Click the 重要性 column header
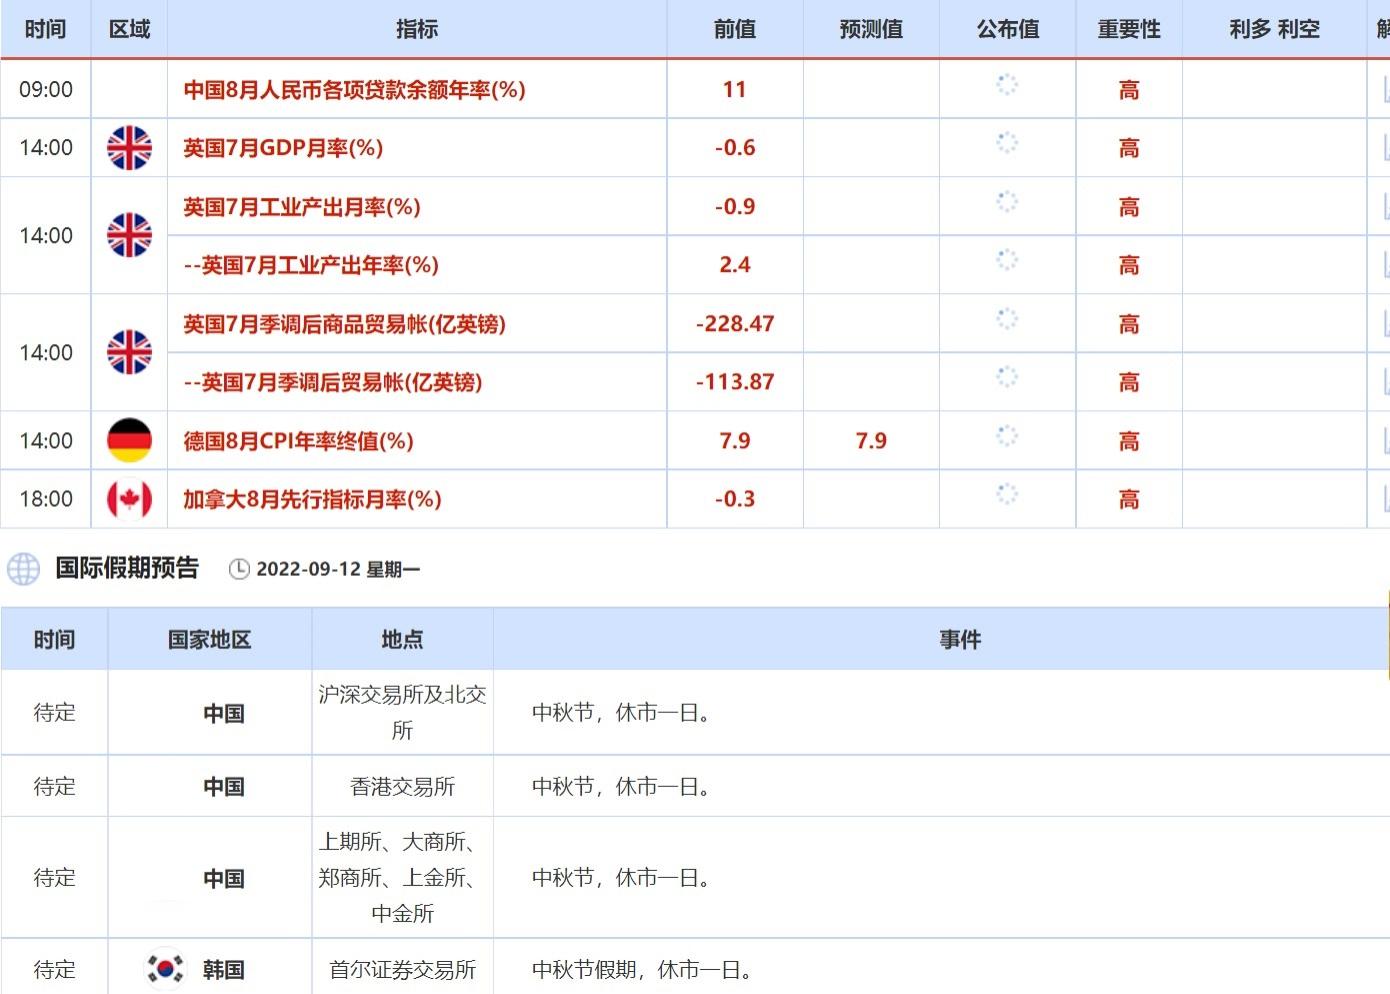This screenshot has width=1390, height=994. pyautogui.click(x=1128, y=29)
